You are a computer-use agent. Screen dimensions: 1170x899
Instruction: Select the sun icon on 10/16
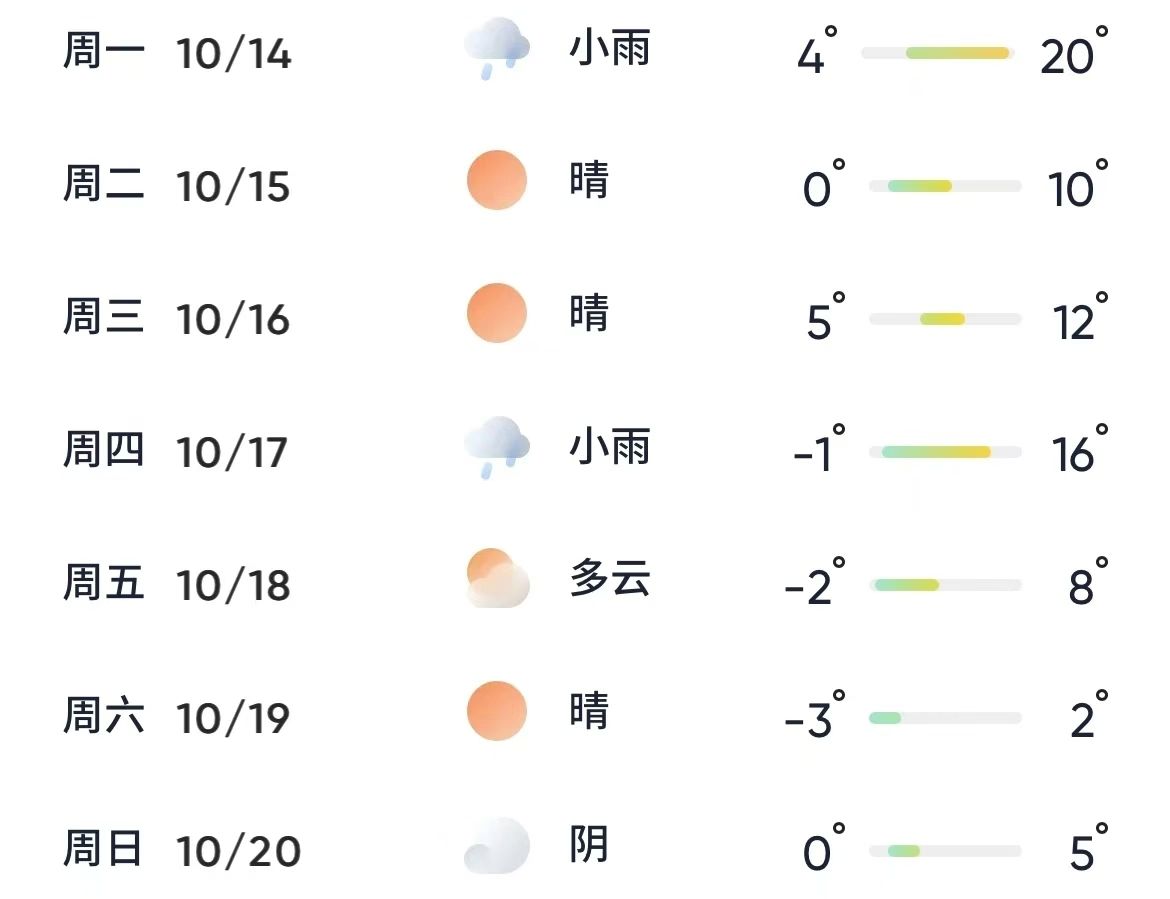pos(497,313)
